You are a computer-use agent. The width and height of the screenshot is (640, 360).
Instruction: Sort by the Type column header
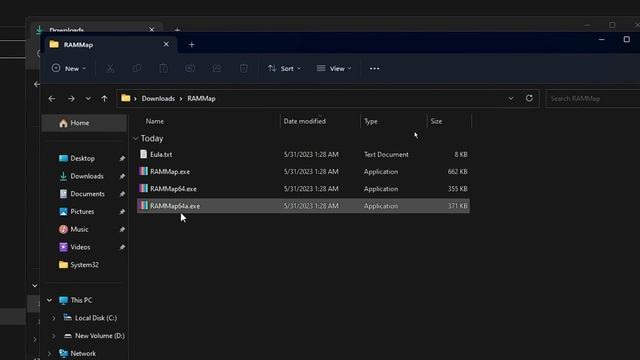point(371,121)
